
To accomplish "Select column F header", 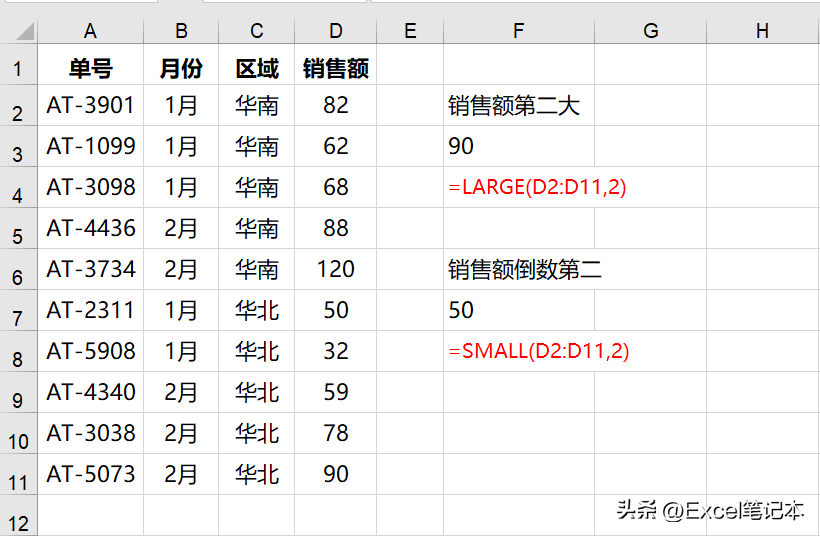I will pyautogui.click(x=519, y=31).
